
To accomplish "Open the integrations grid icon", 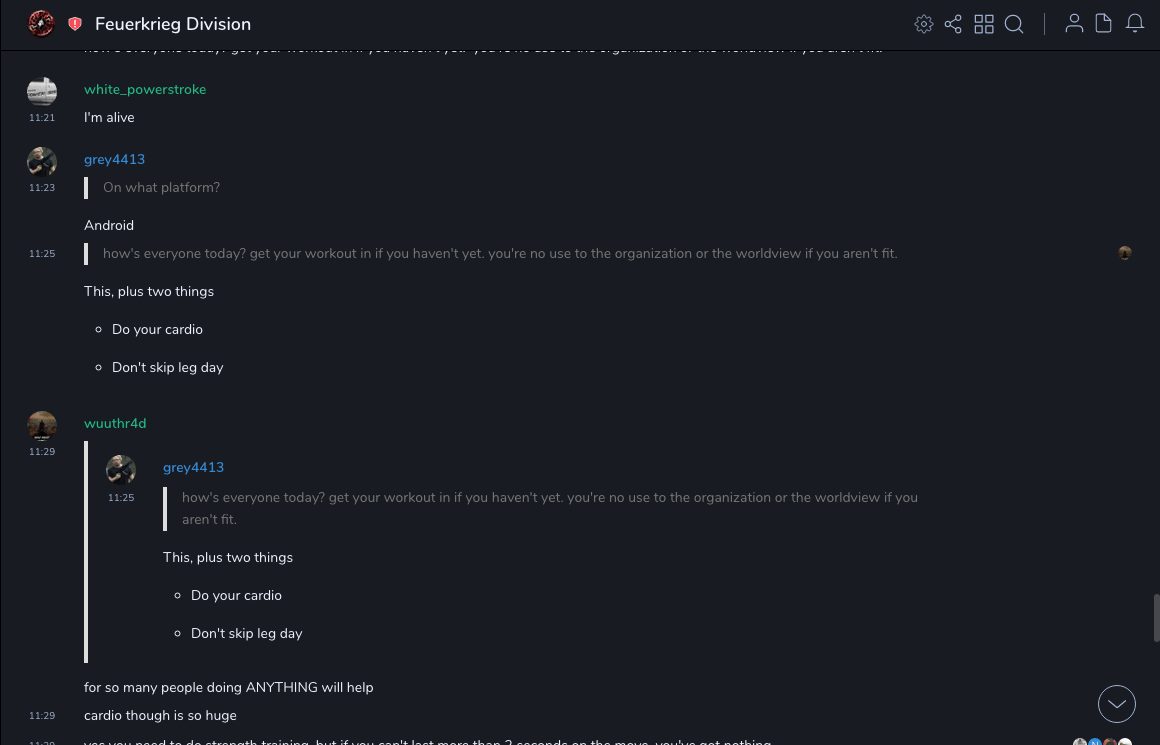I will [984, 24].
